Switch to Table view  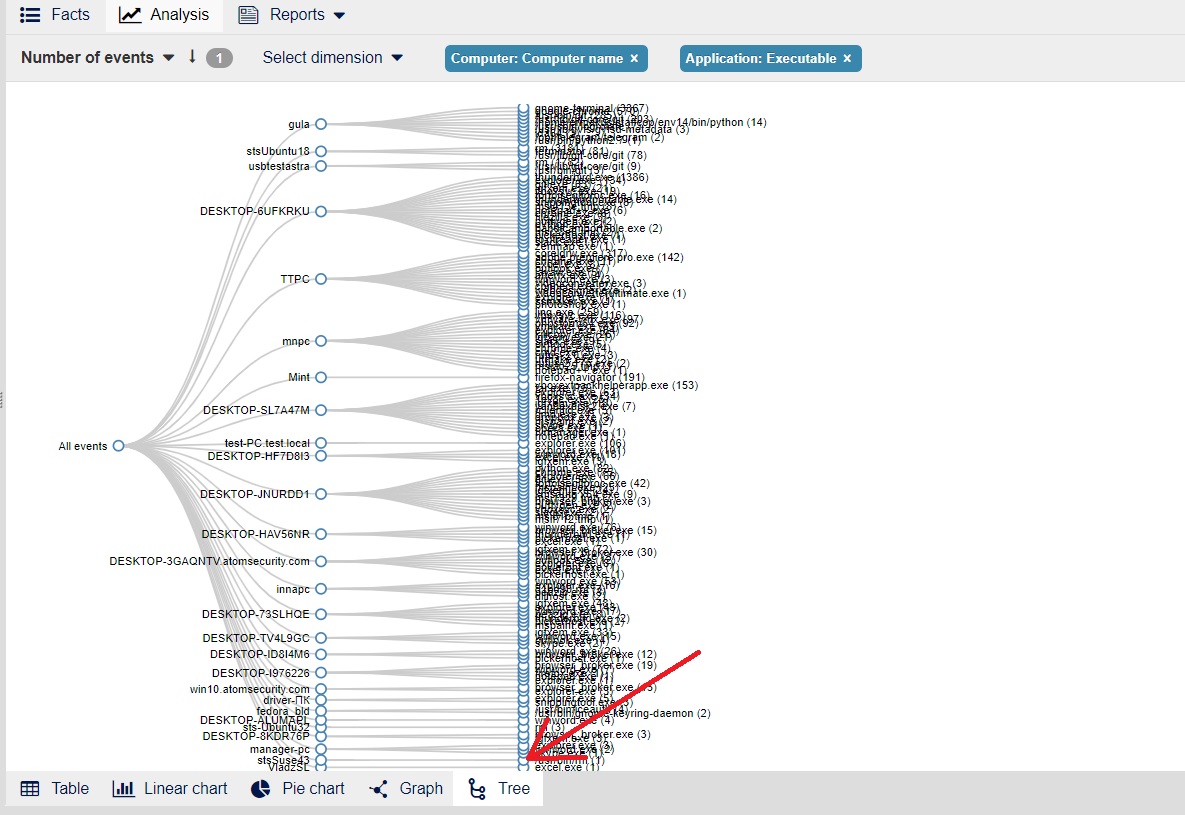55,789
